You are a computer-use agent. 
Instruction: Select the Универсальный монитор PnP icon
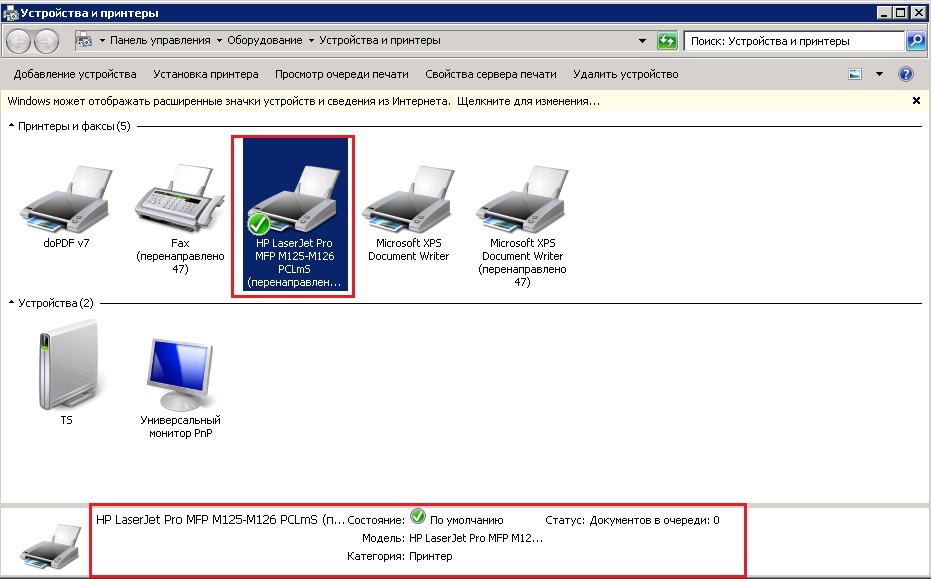coord(180,374)
